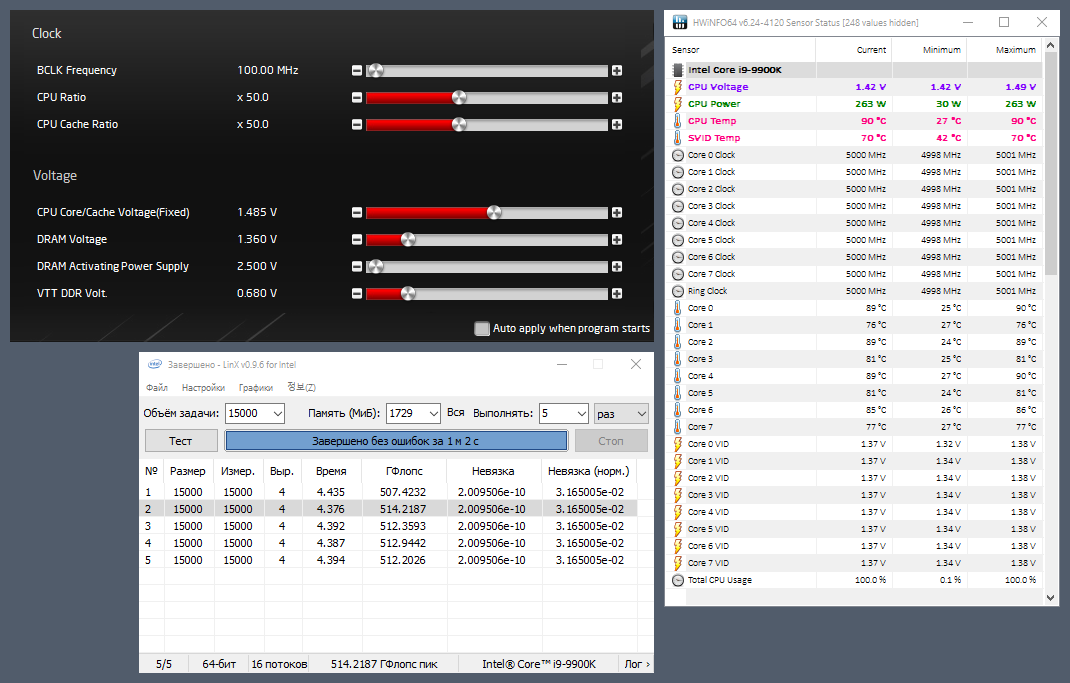Raise DRAM Activating Power Supply plus button

point(617,266)
